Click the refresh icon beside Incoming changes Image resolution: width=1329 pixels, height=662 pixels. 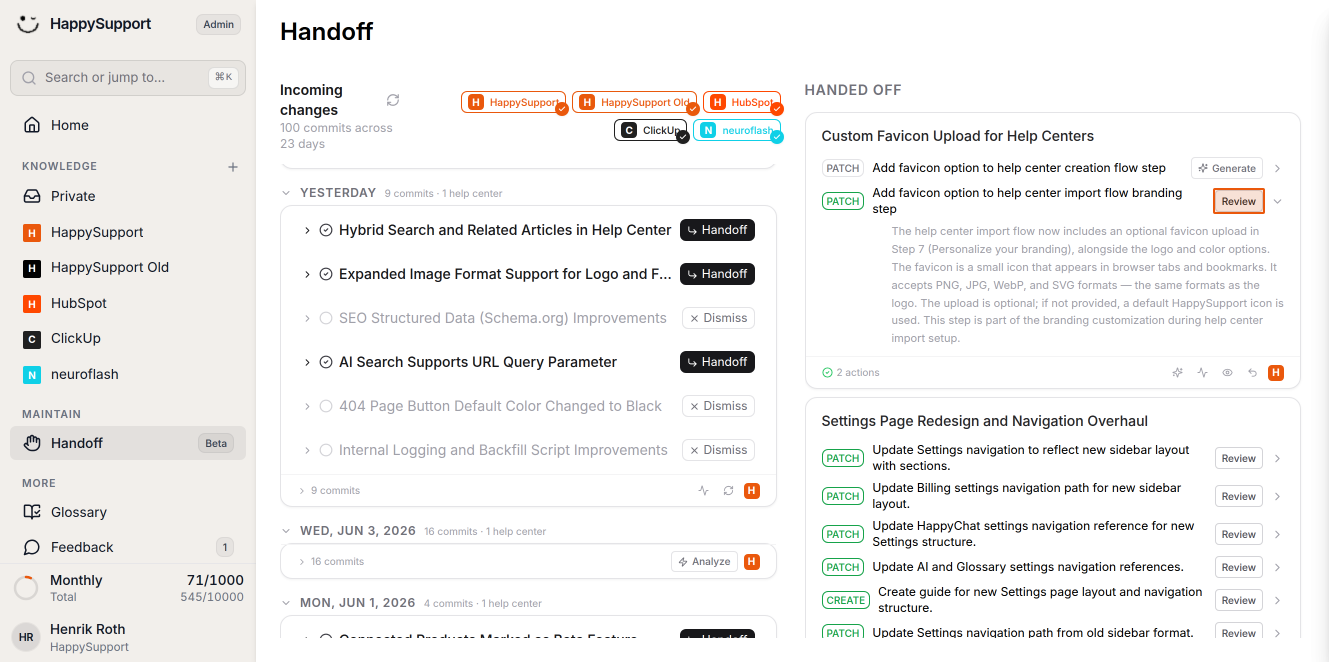(x=393, y=100)
